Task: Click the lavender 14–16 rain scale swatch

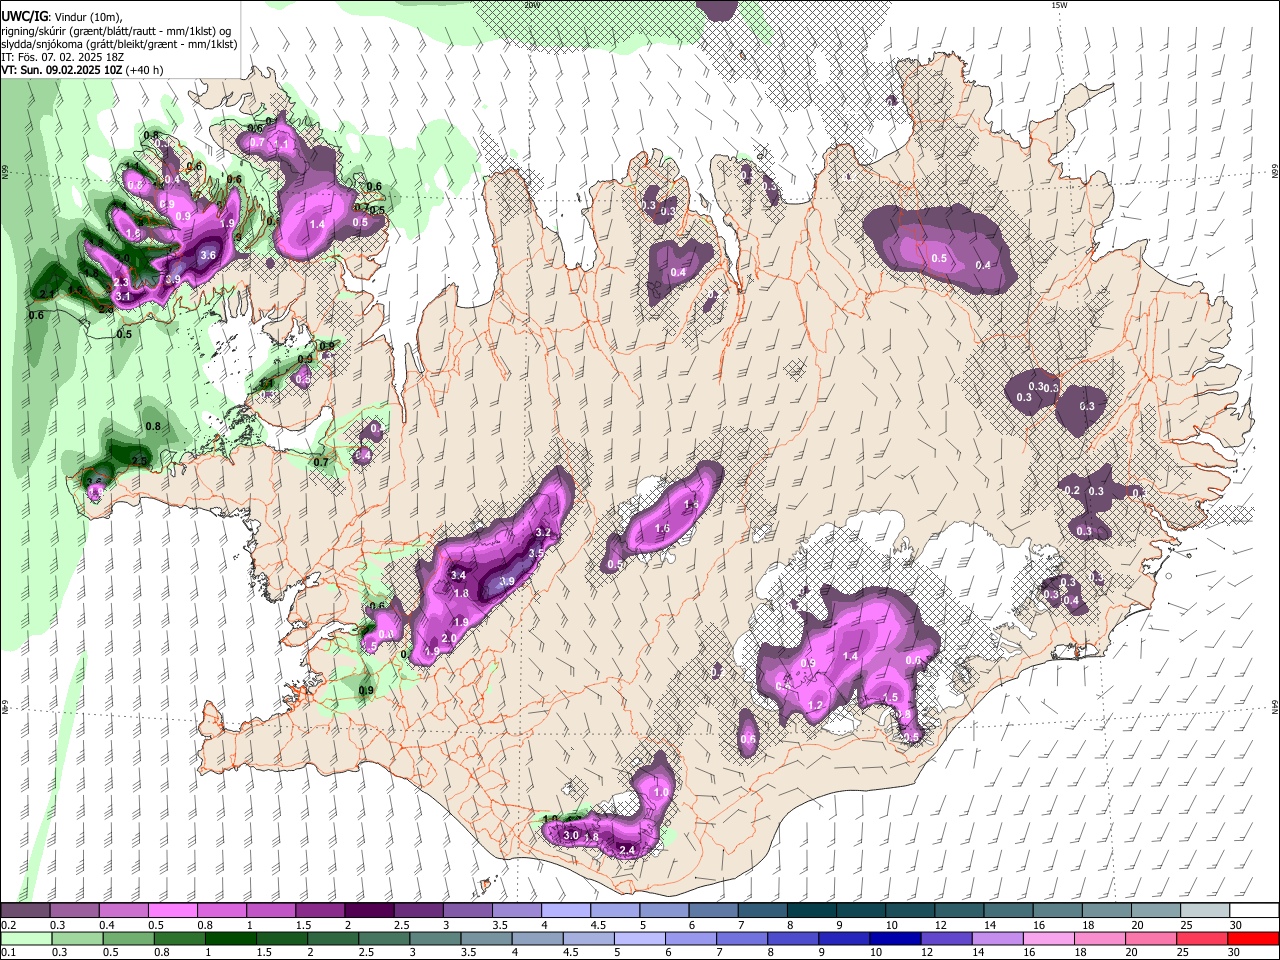Action: tap(997, 938)
